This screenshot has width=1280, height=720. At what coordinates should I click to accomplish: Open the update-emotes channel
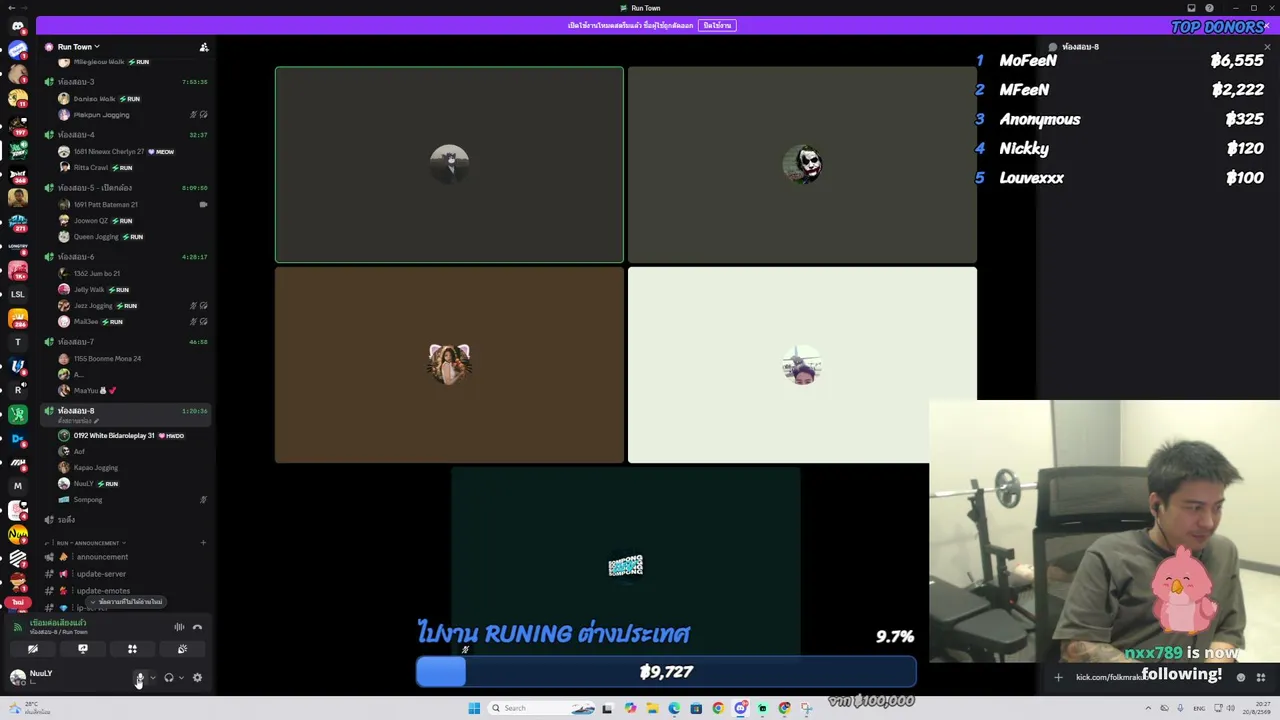(125, 591)
